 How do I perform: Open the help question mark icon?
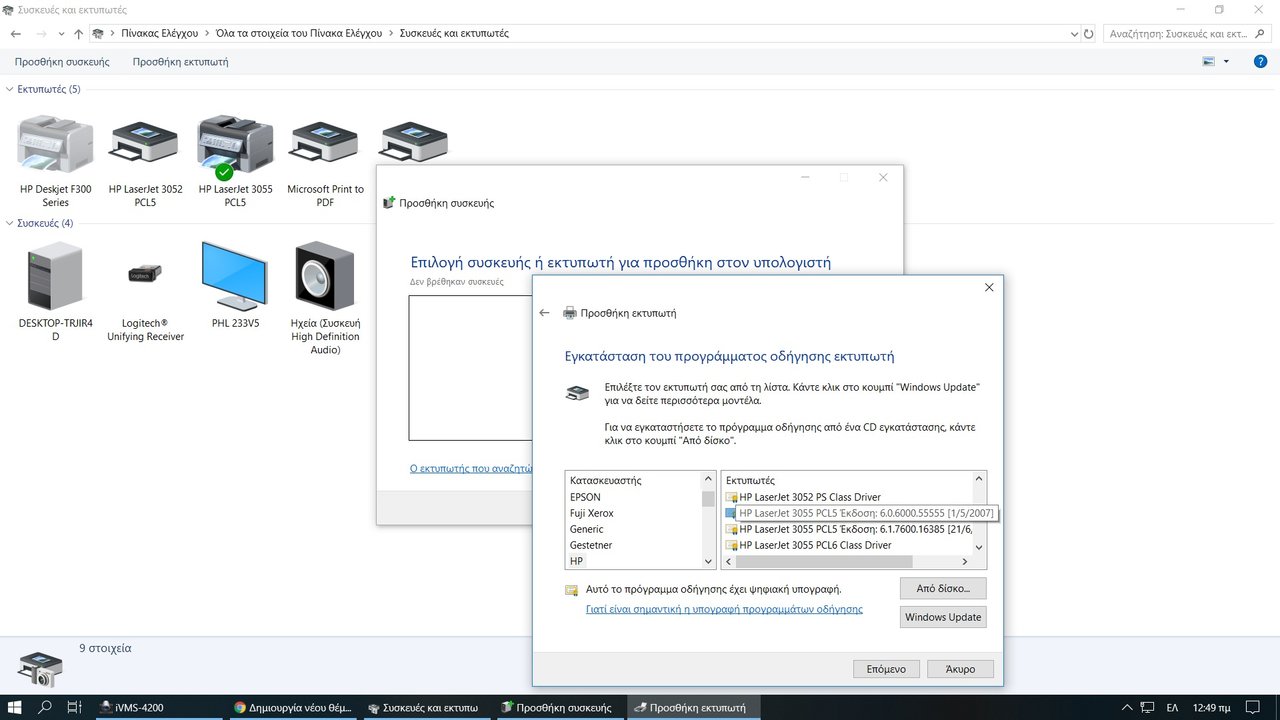pos(1260,61)
